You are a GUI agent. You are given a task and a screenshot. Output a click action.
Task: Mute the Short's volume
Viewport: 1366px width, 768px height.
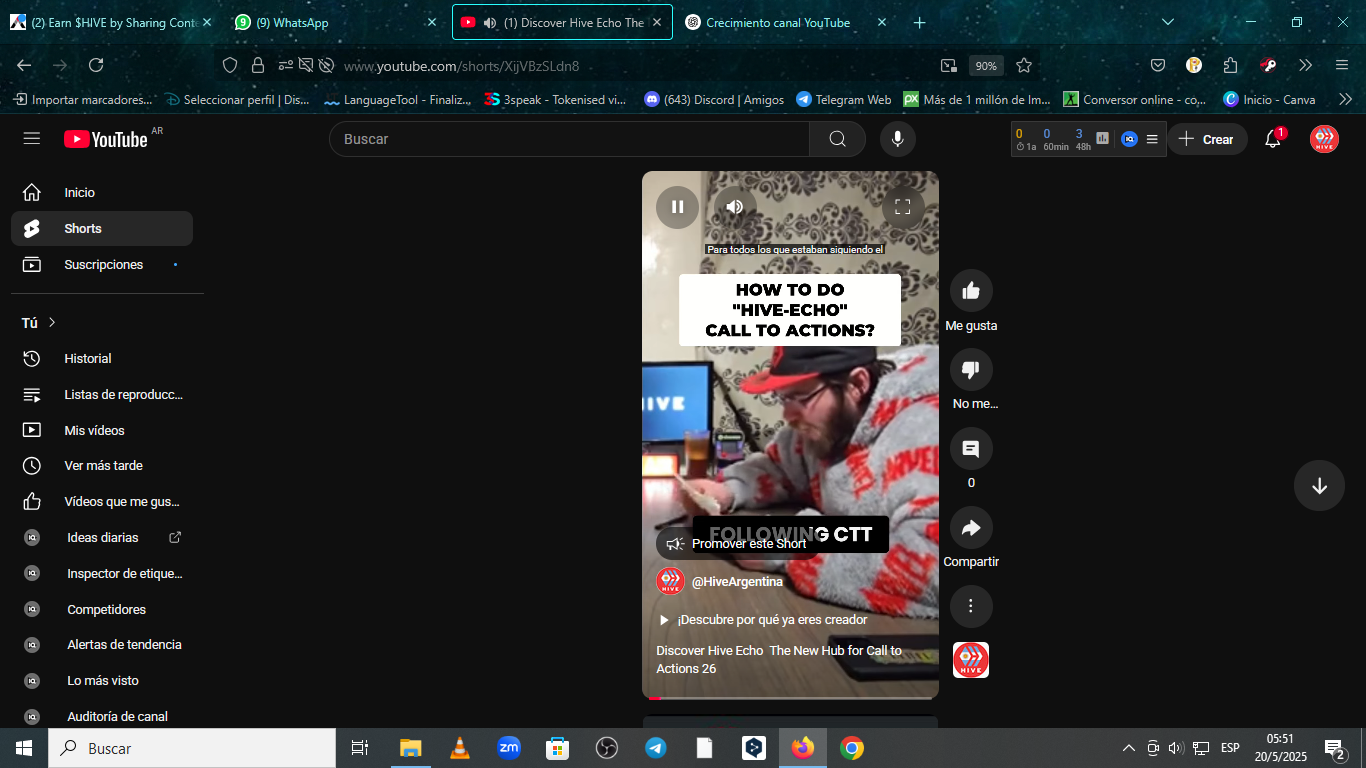tap(735, 207)
